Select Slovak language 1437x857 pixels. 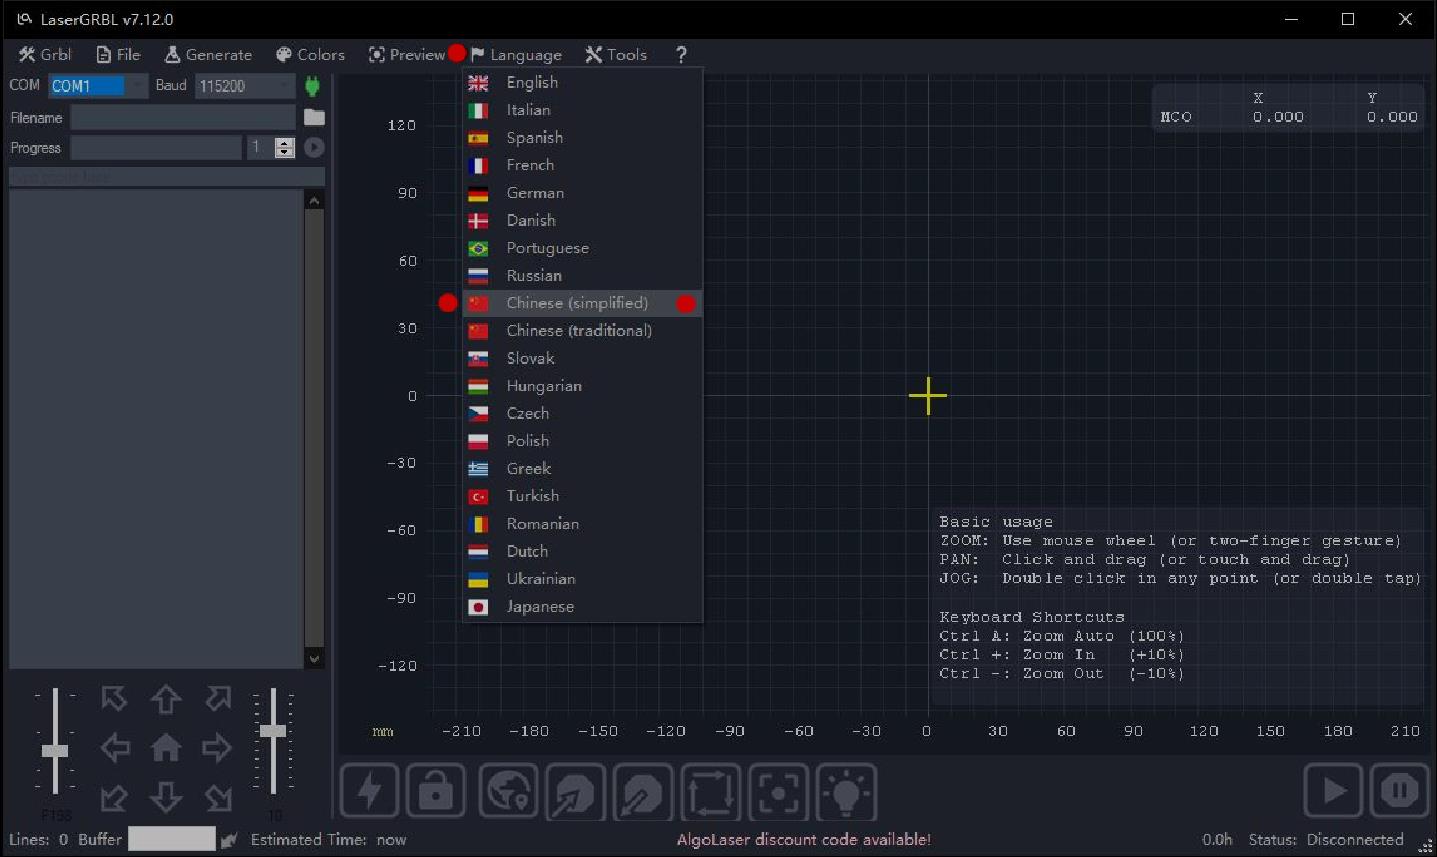point(582,358)
